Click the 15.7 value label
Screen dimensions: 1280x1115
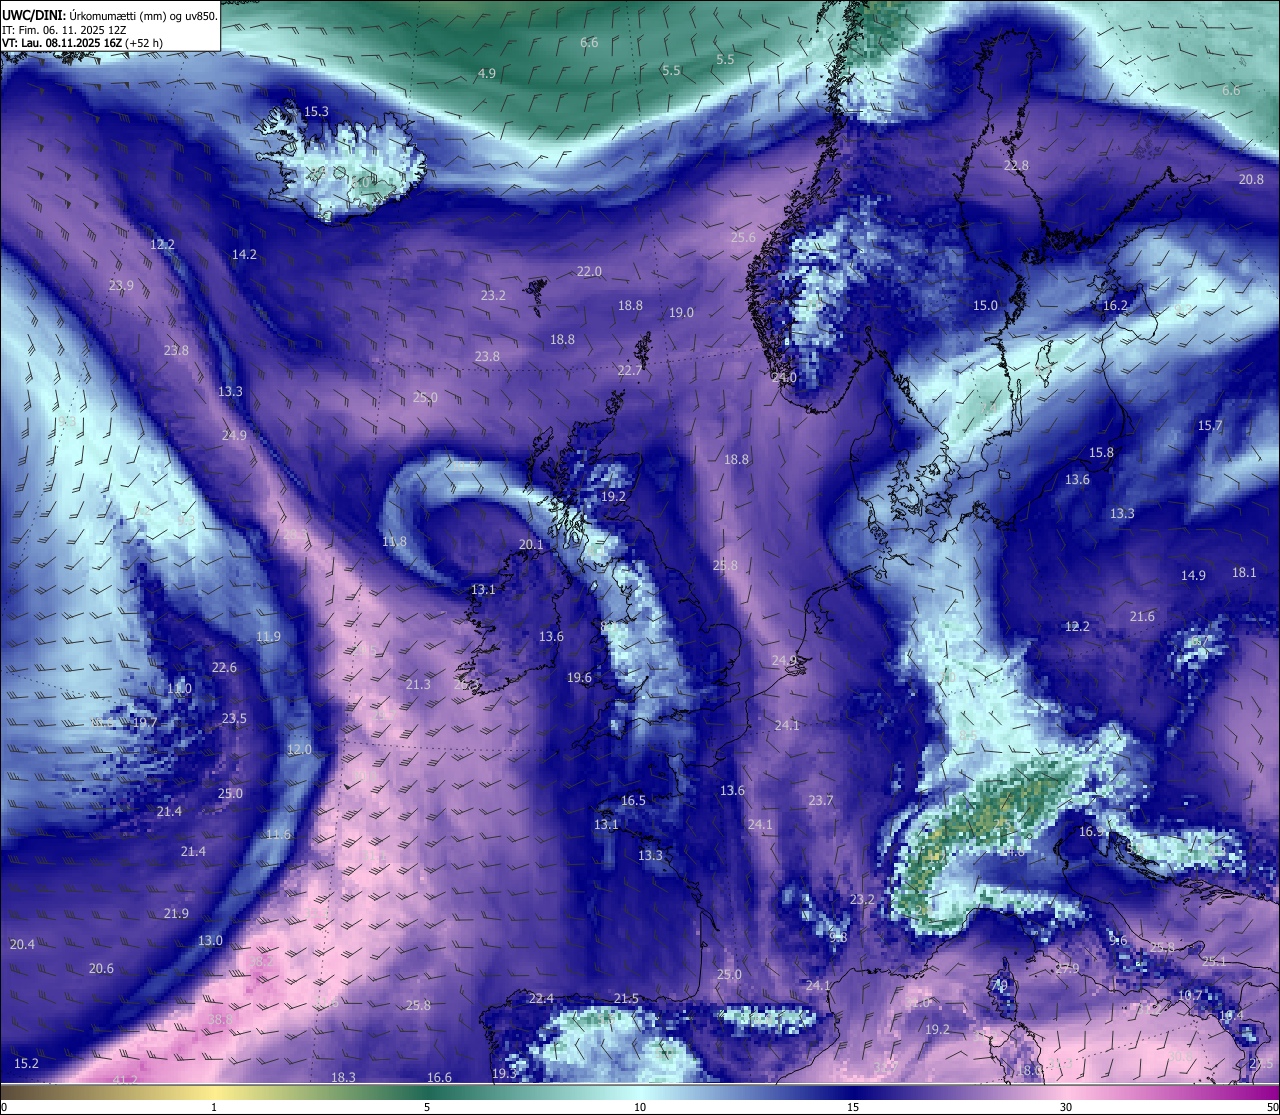[x=1210, y=426]
